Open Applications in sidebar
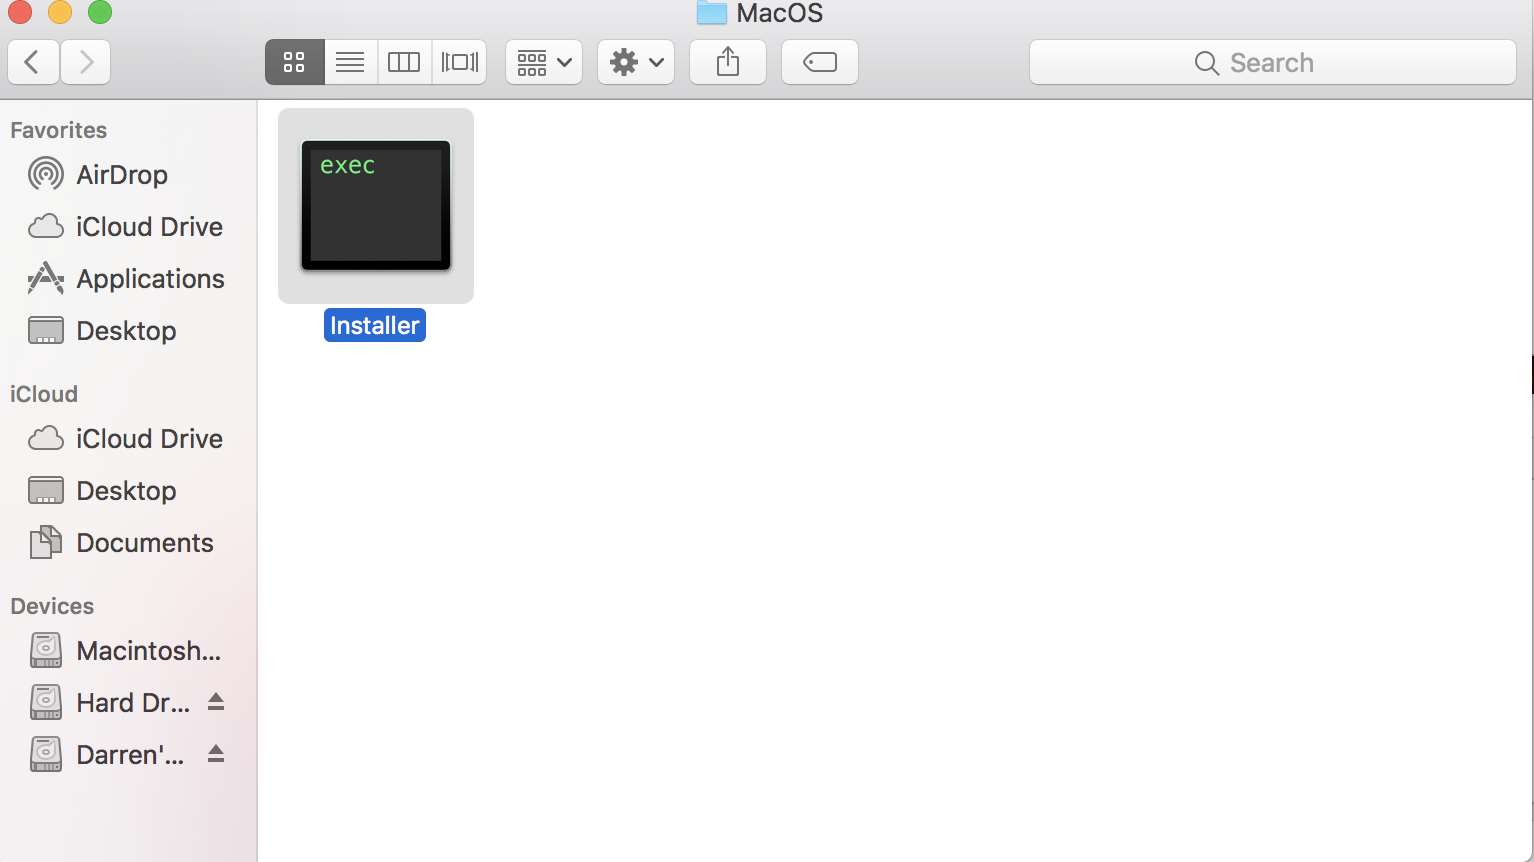 [x=128, y=279]
